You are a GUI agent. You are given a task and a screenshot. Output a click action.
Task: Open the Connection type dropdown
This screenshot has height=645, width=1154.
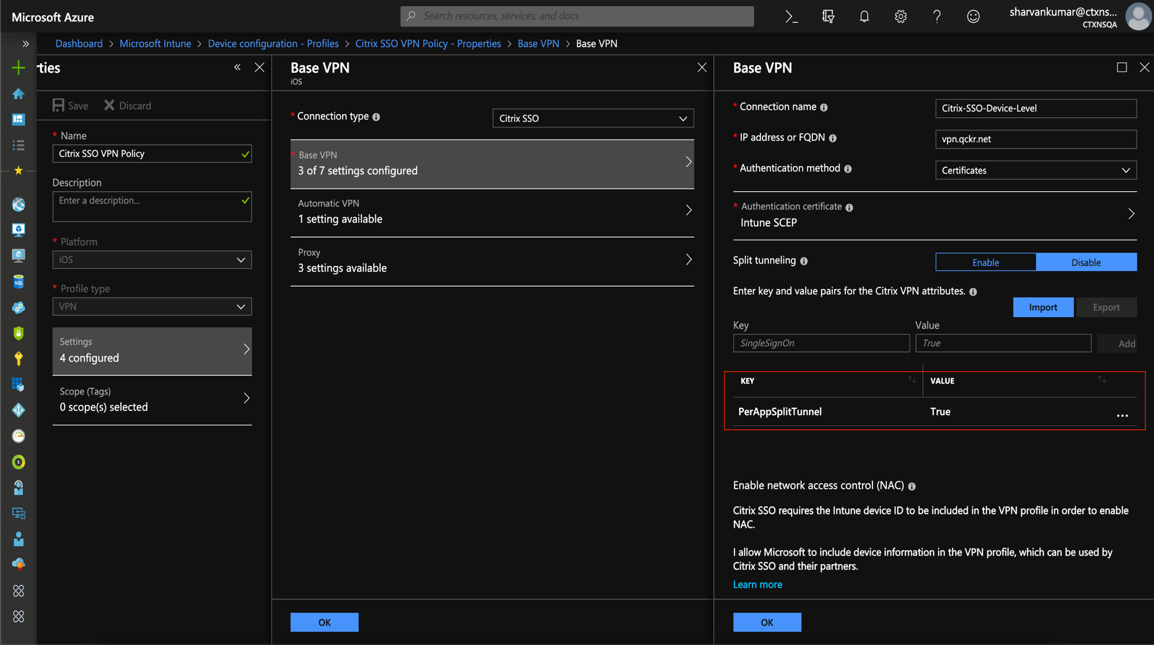click(592, 118)
